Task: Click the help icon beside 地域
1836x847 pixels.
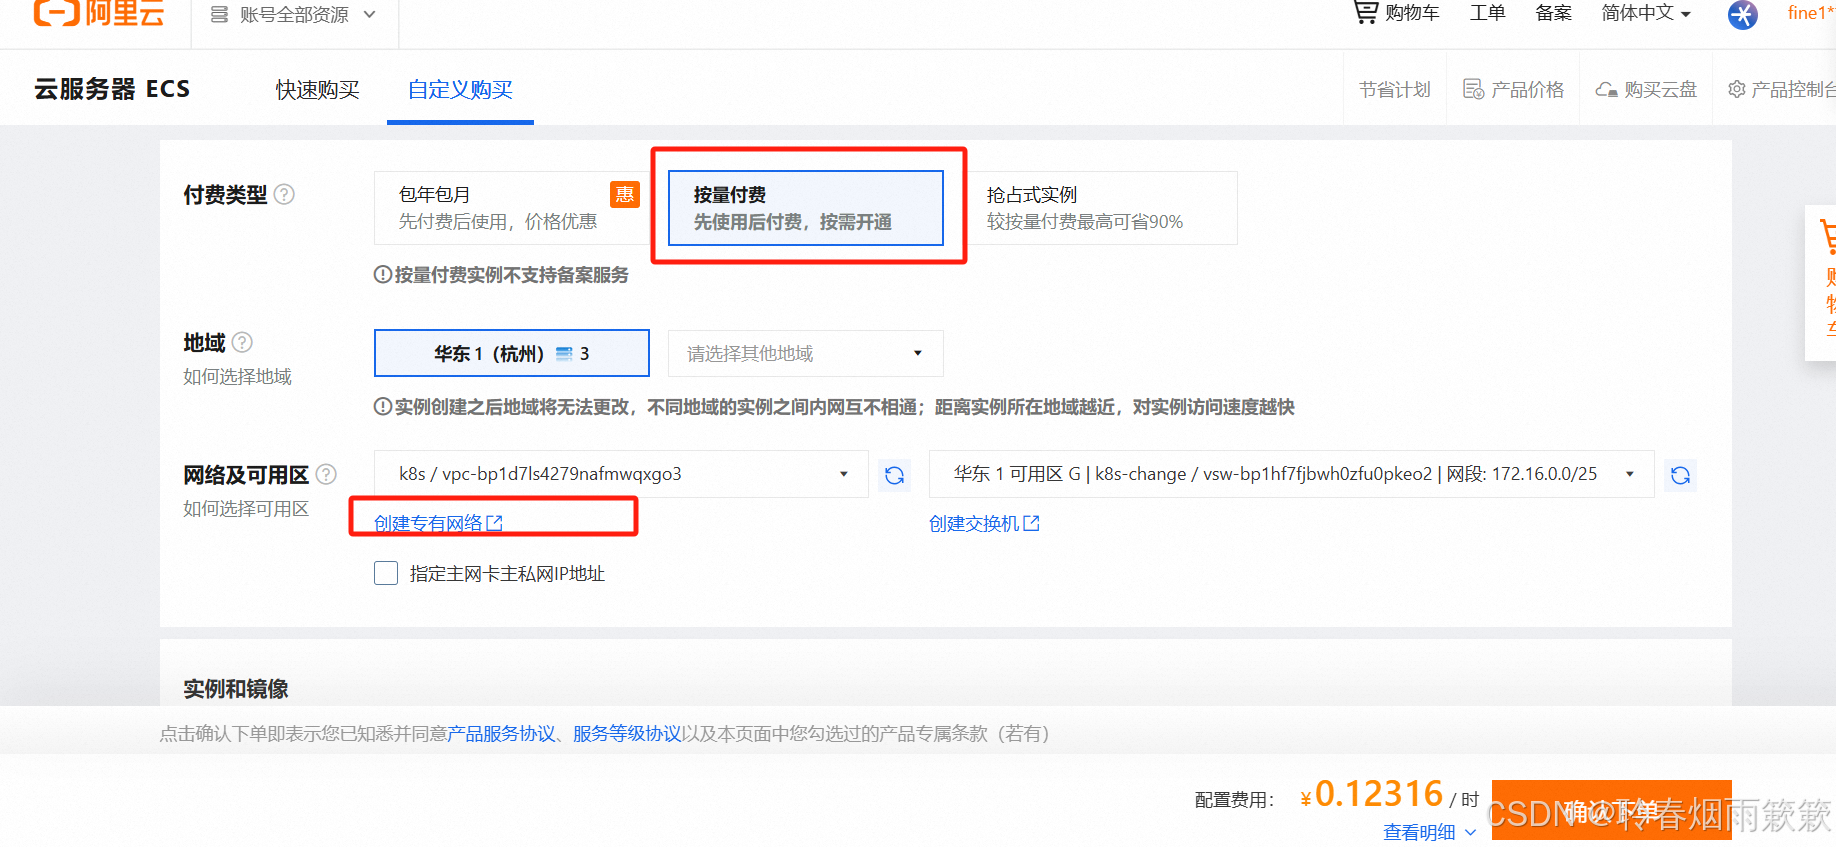Action: [242, 342]
